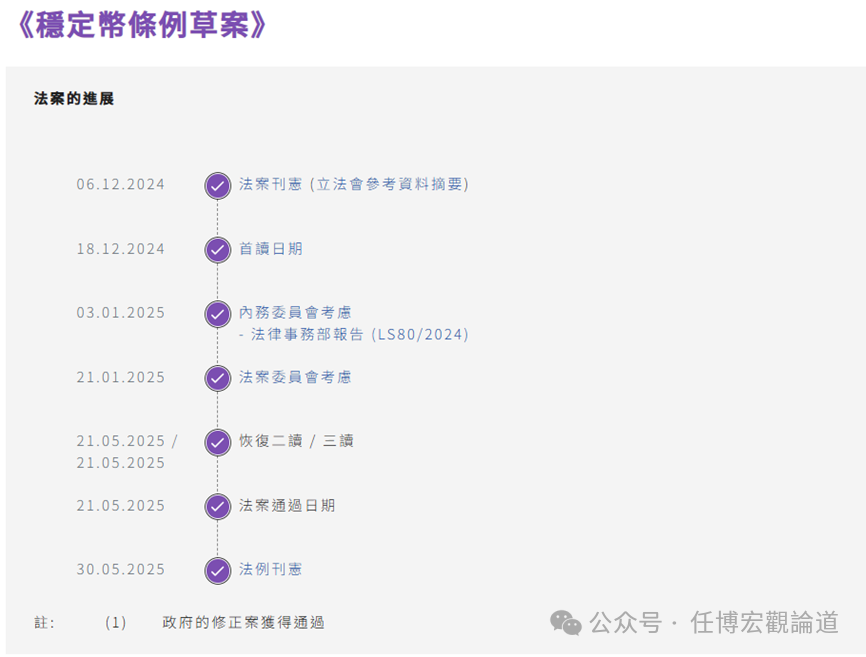
Task: Select the 30.05.2025 date label
Action: [121, 569]
